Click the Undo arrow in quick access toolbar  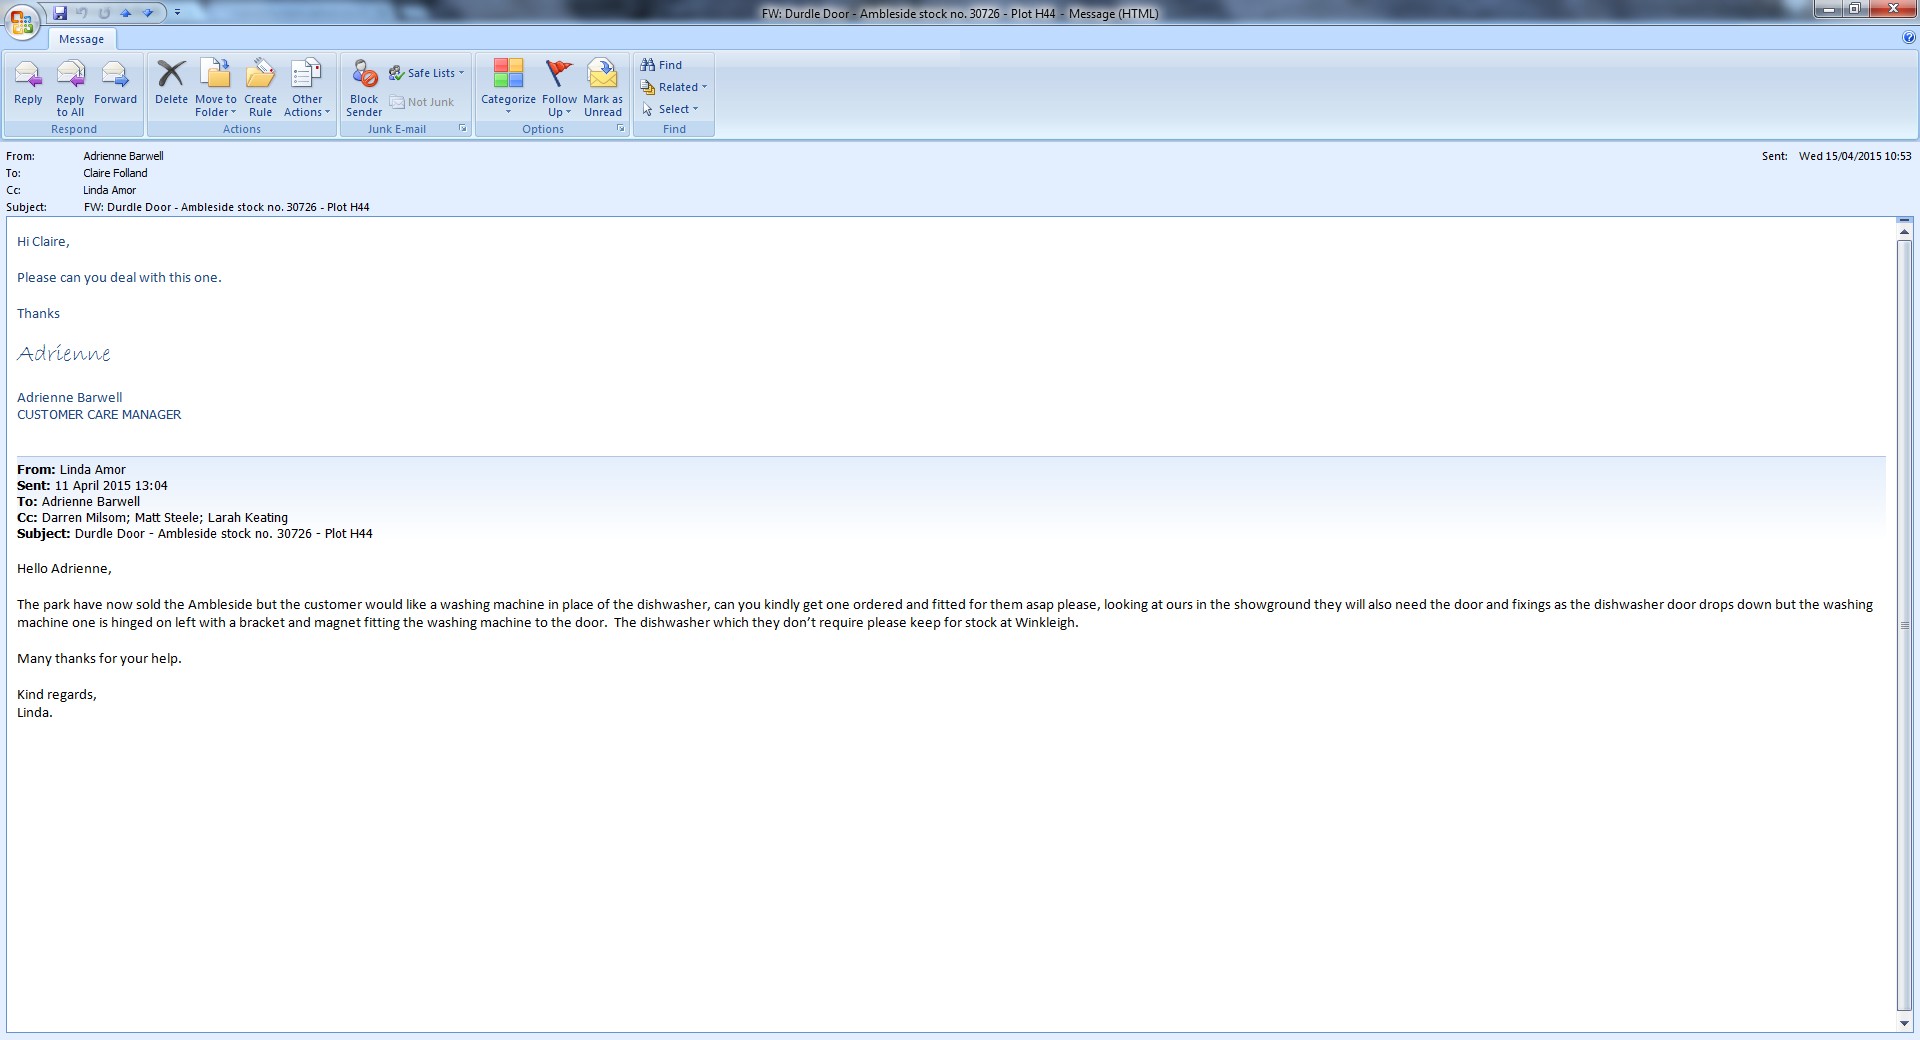[x=82, y=13]
